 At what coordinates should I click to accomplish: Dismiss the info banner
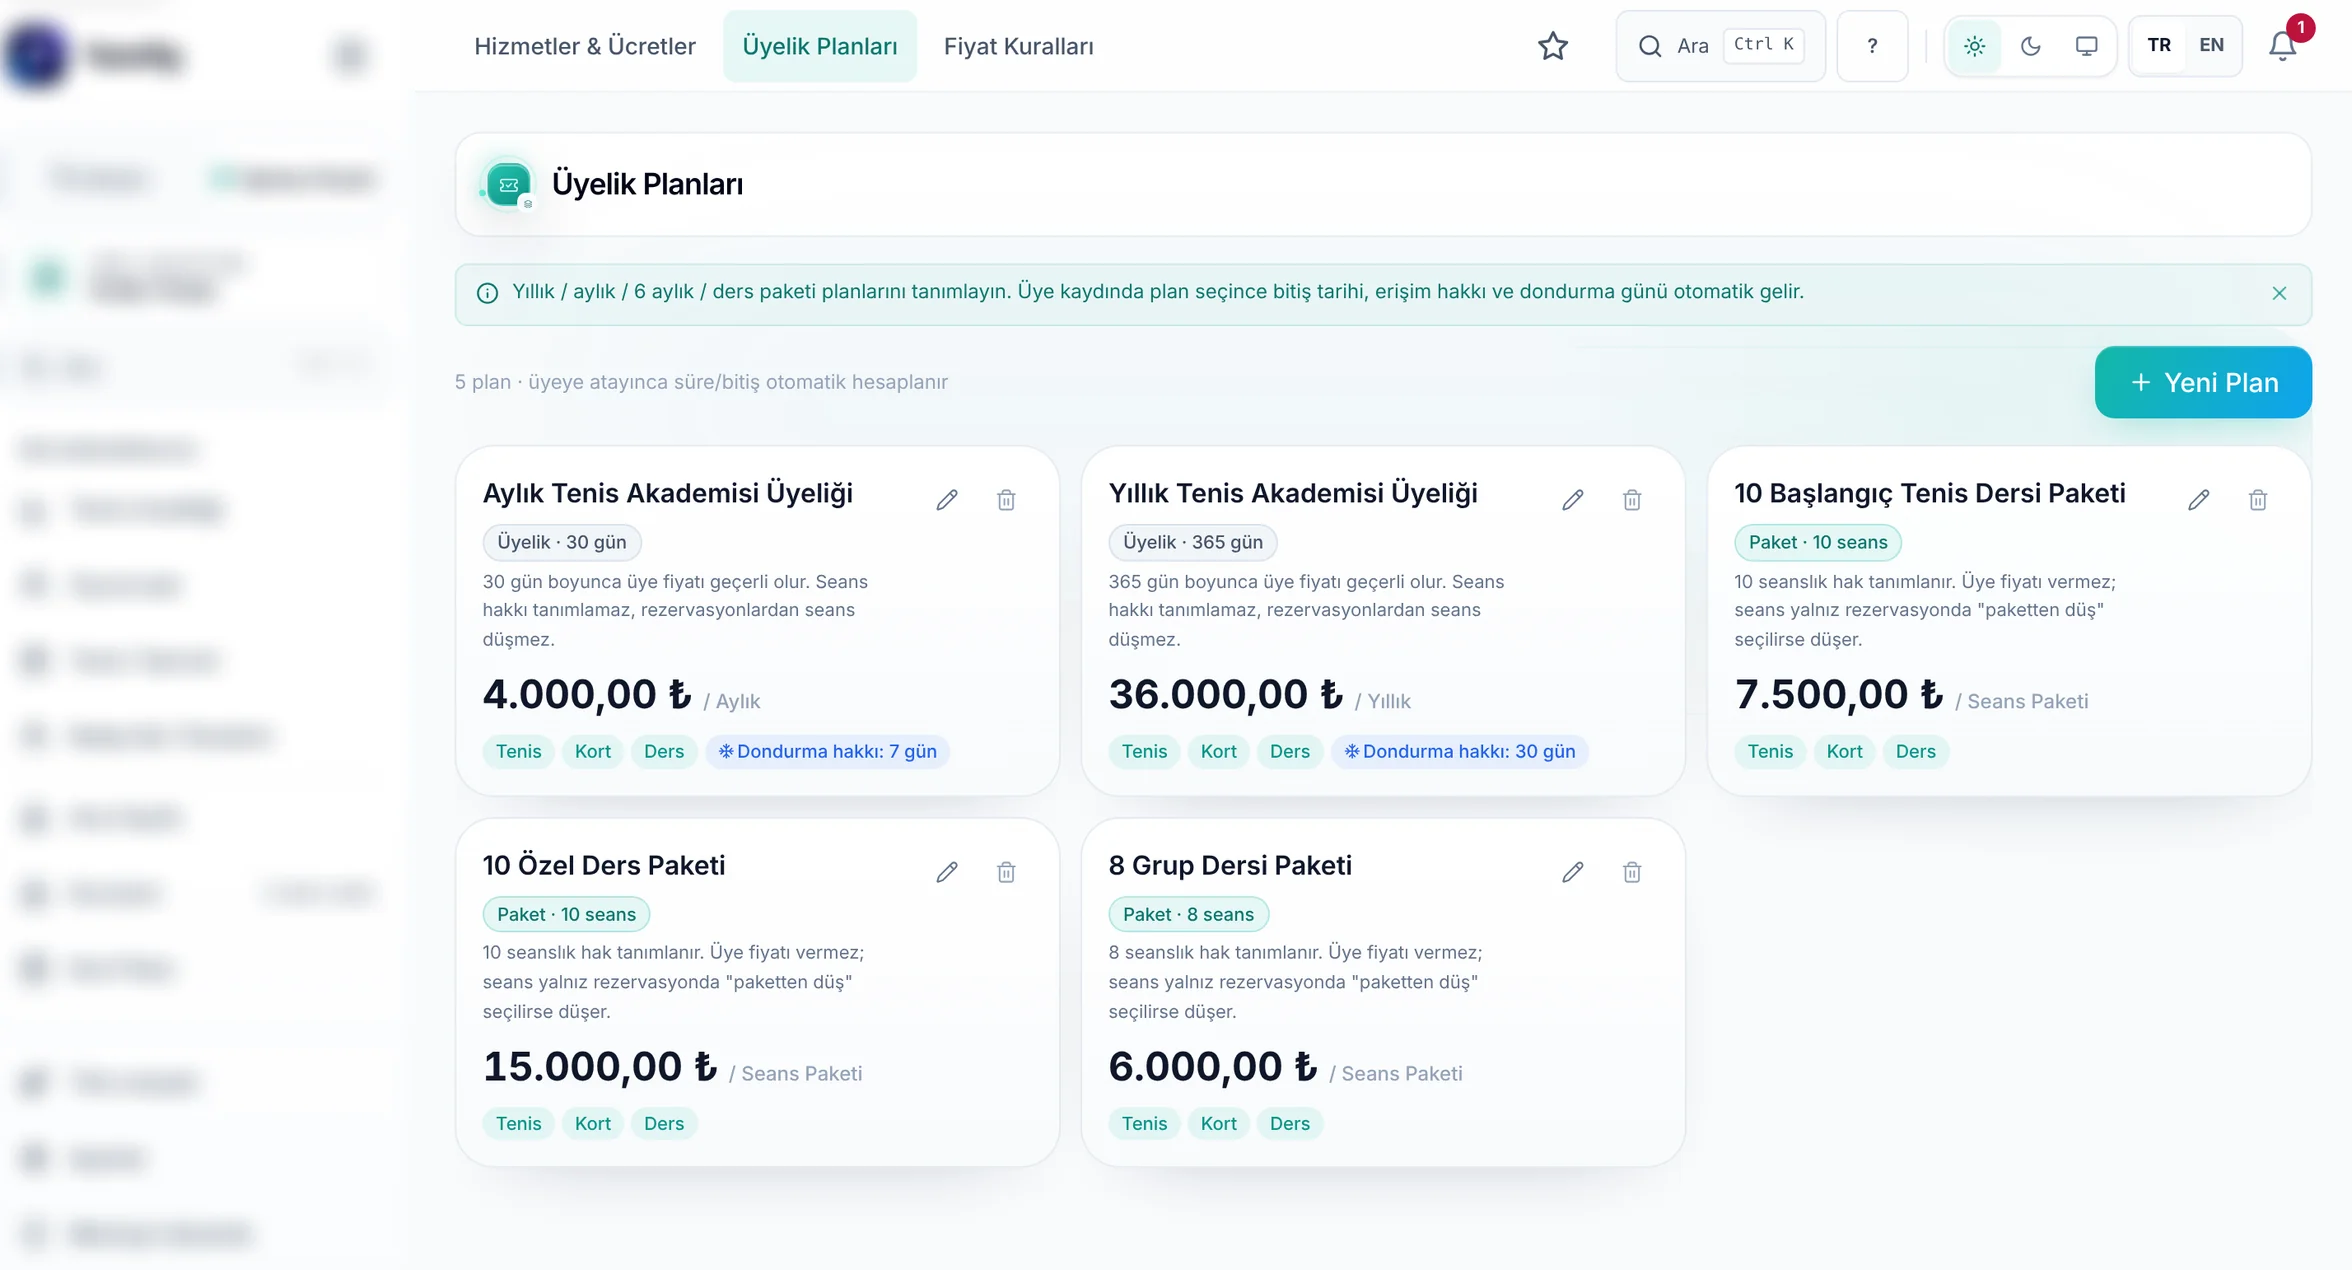click(x=2279, y=293)
